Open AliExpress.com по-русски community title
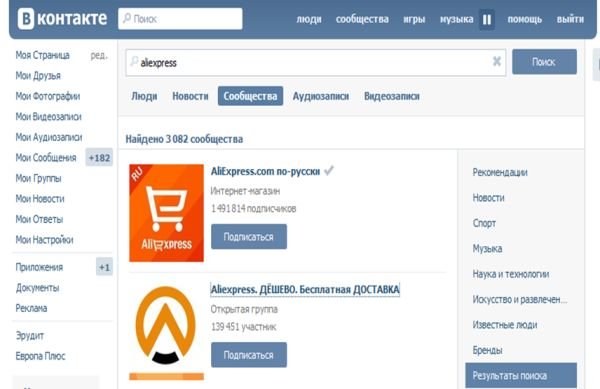600x389 pixels. [265, 171]
